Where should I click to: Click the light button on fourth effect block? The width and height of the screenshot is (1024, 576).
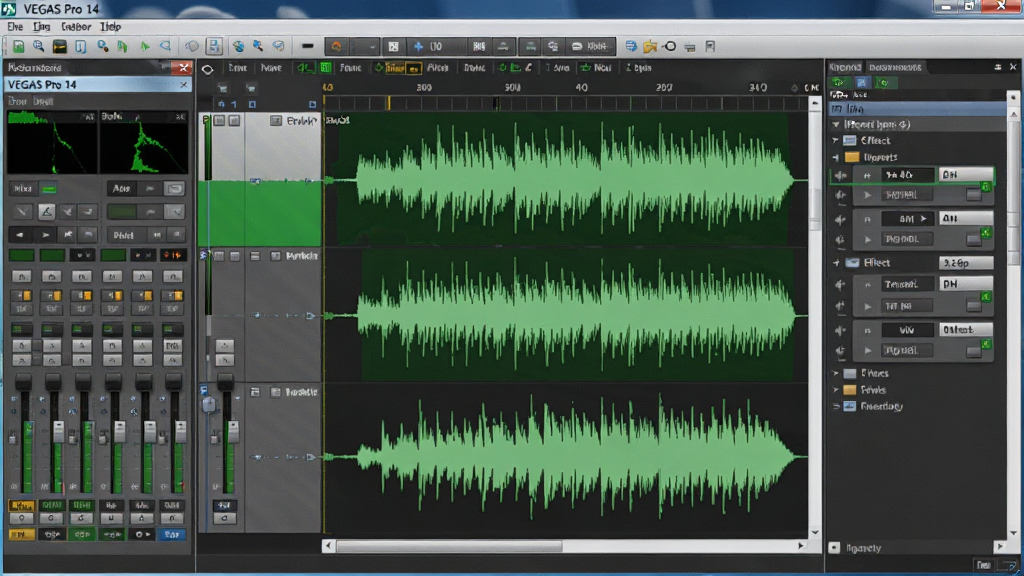tap(967, 330)
